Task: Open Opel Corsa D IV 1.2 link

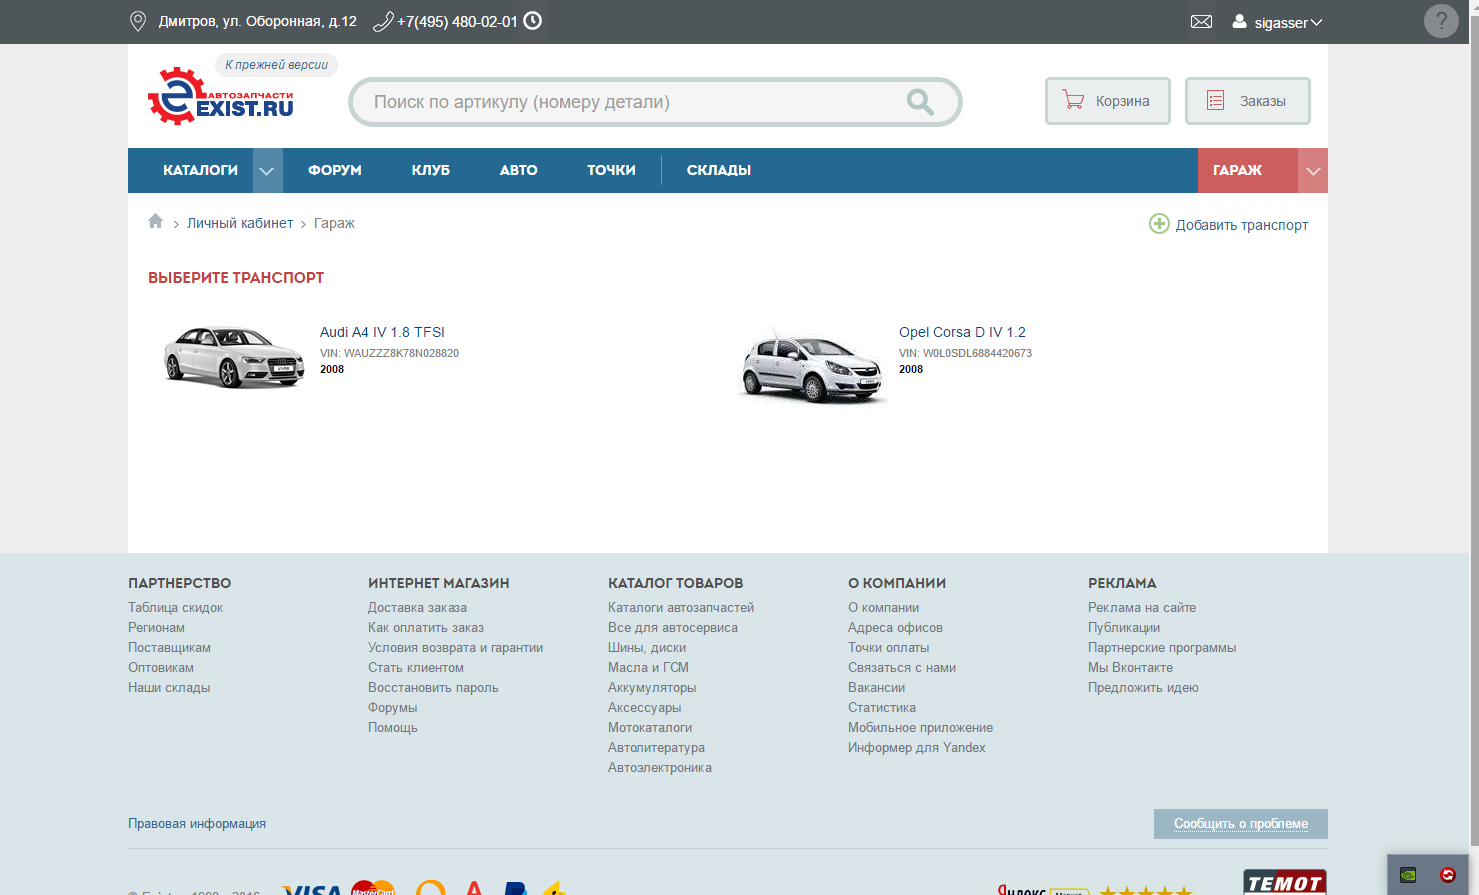Action: click(x=962, y=332)
